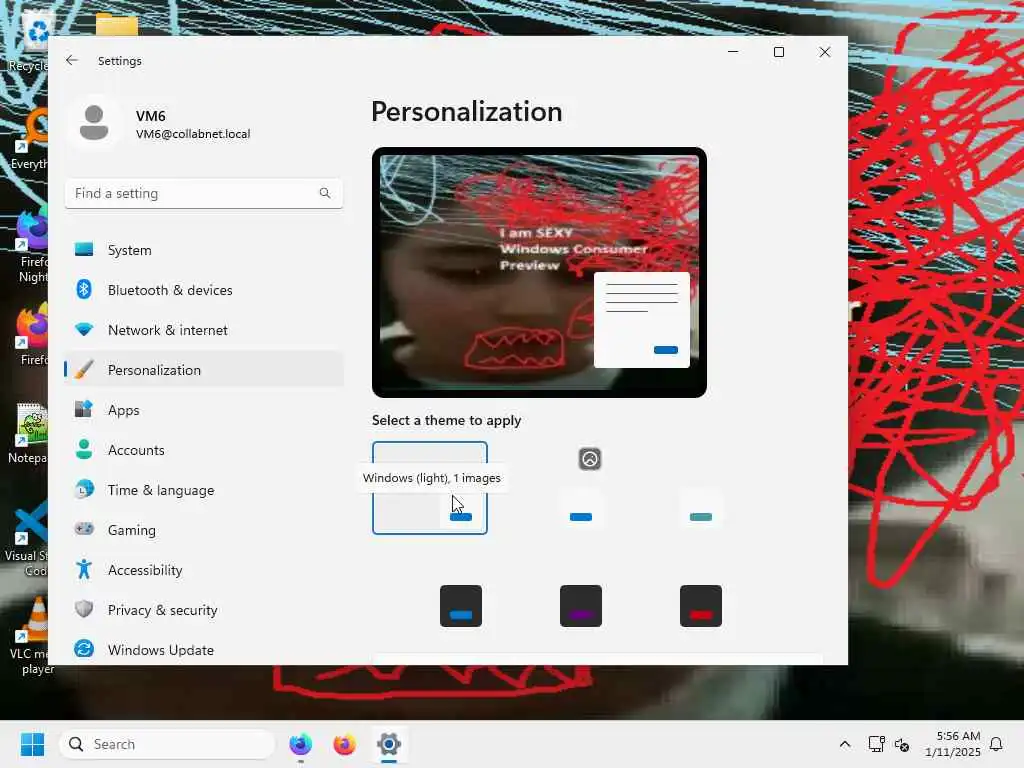Open Network & internet settings
Image resolution: width=1024 pixels, height=768 pixels.
pos(204,330)
